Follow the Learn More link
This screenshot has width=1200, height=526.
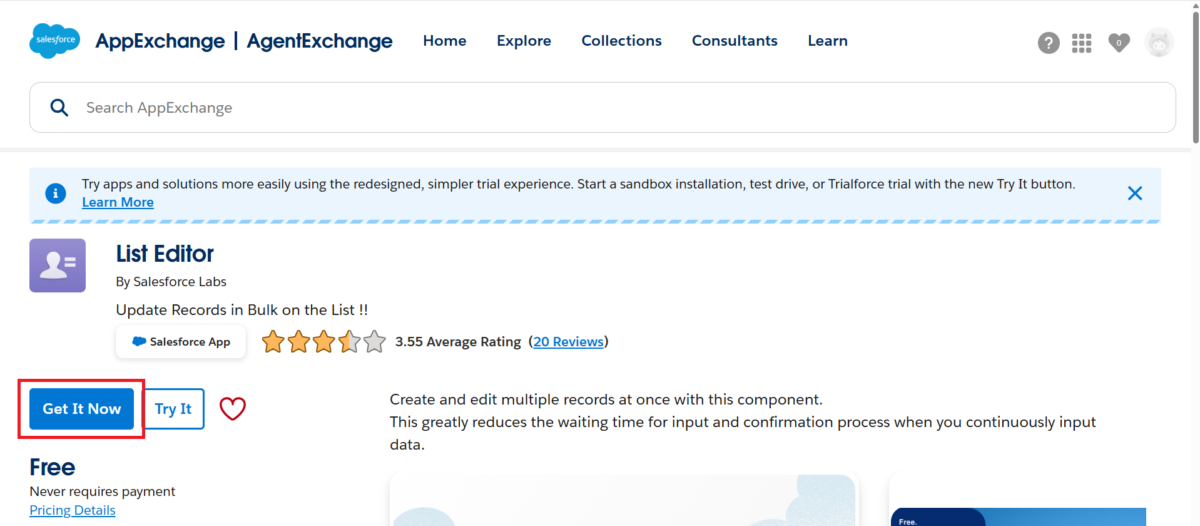[118, 202]
